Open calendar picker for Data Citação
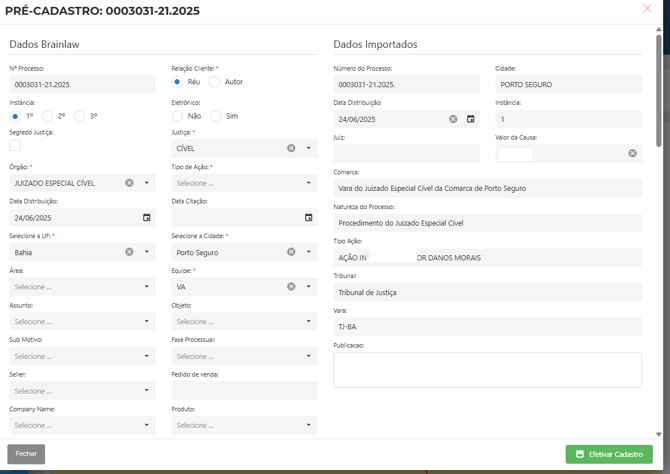Screen dimensions: 670x474 click(x=308, y=217)
